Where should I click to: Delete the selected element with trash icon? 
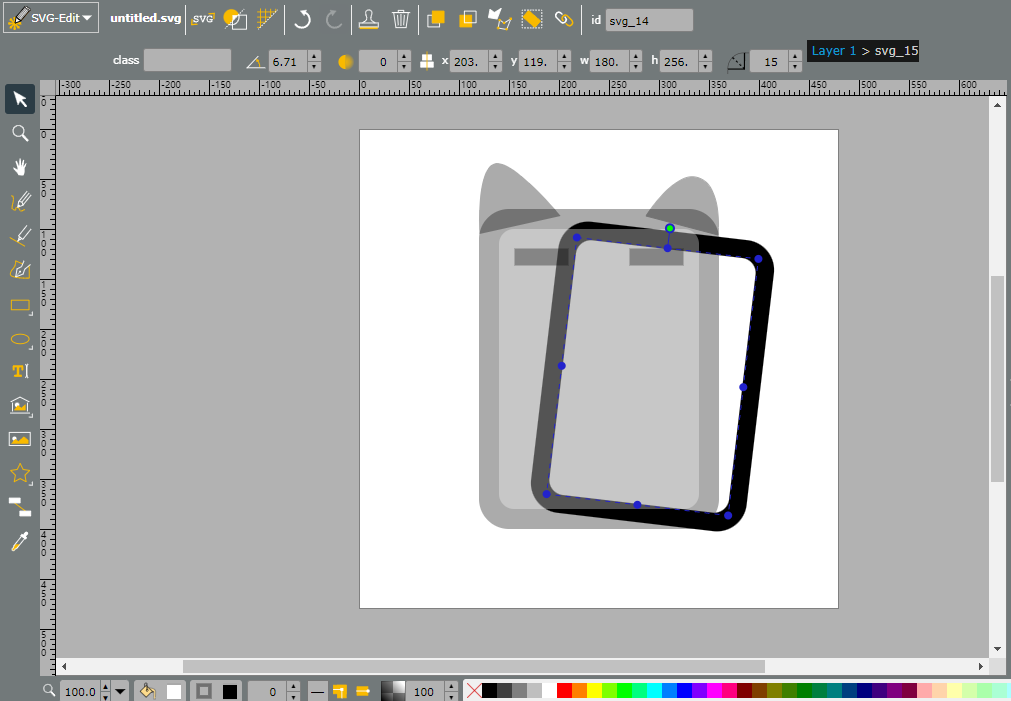400,19
